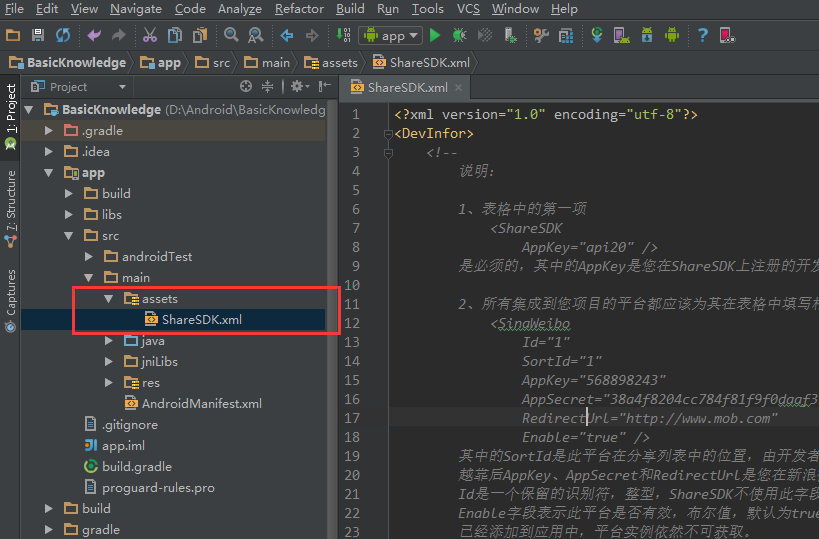Click main in the breadcrumb bar
The height and width of the screenshot is (539, 819).
click(x=267, y=63)
